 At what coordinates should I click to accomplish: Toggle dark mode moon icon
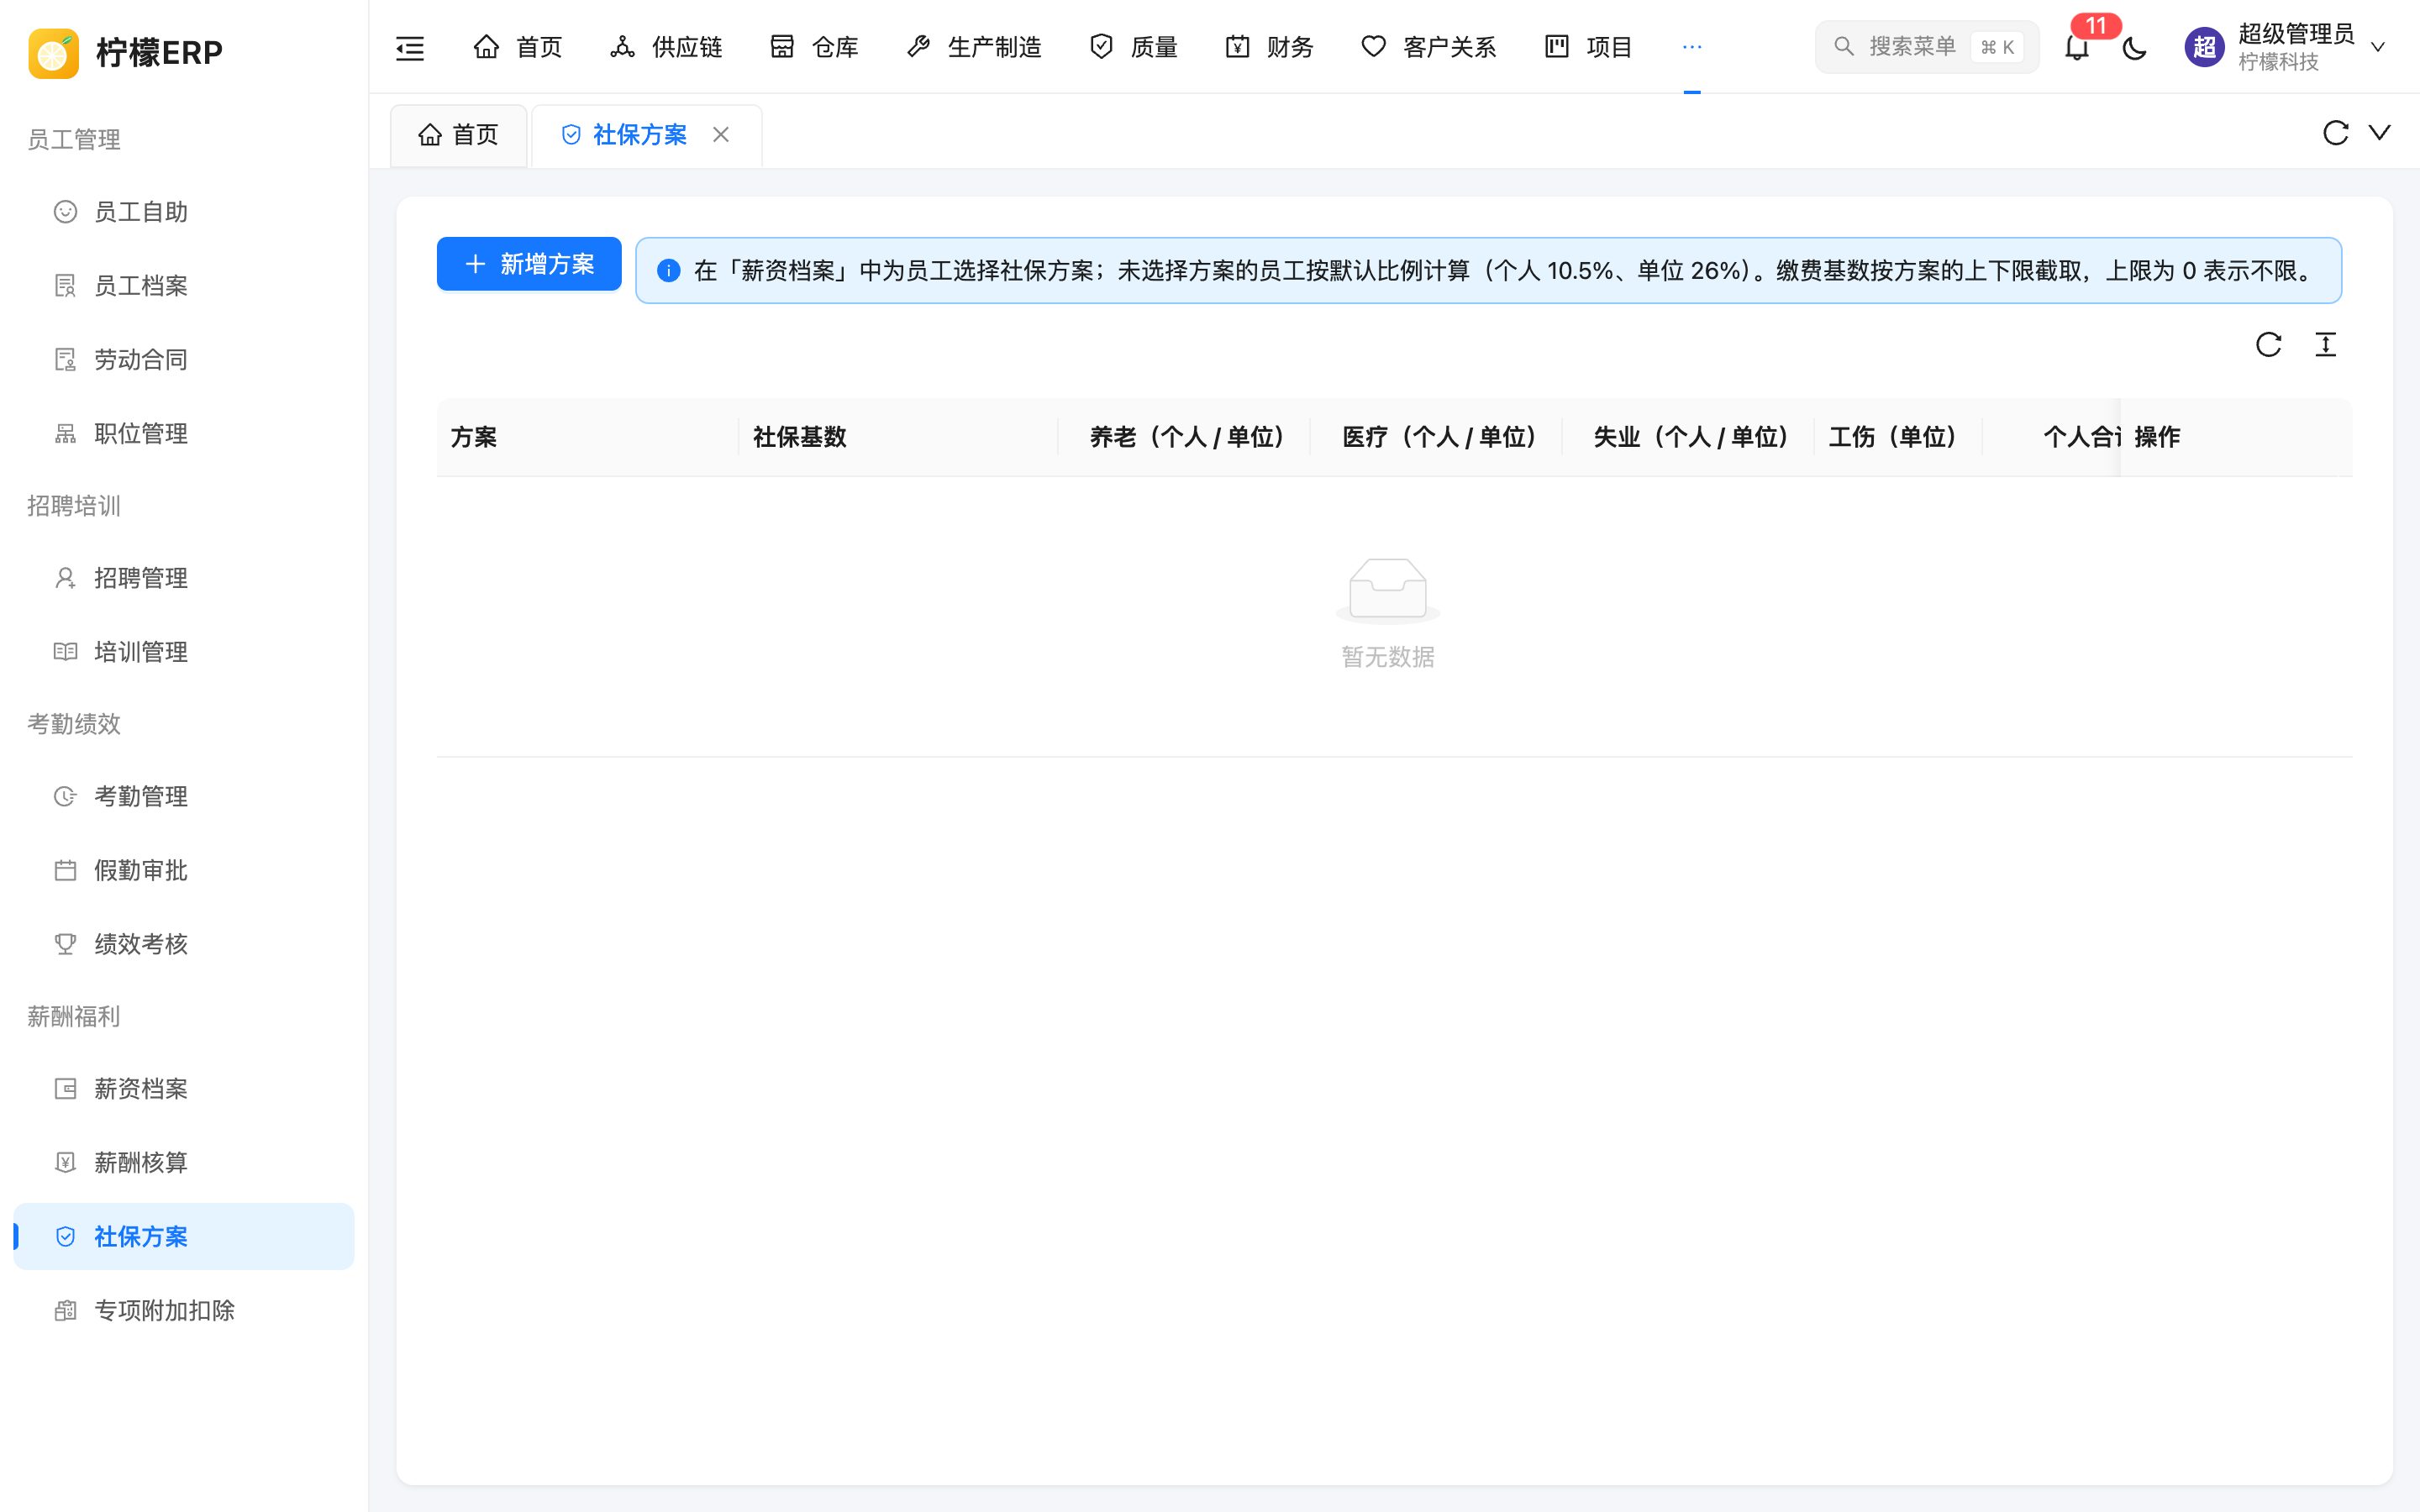(x=2134, y=47)
